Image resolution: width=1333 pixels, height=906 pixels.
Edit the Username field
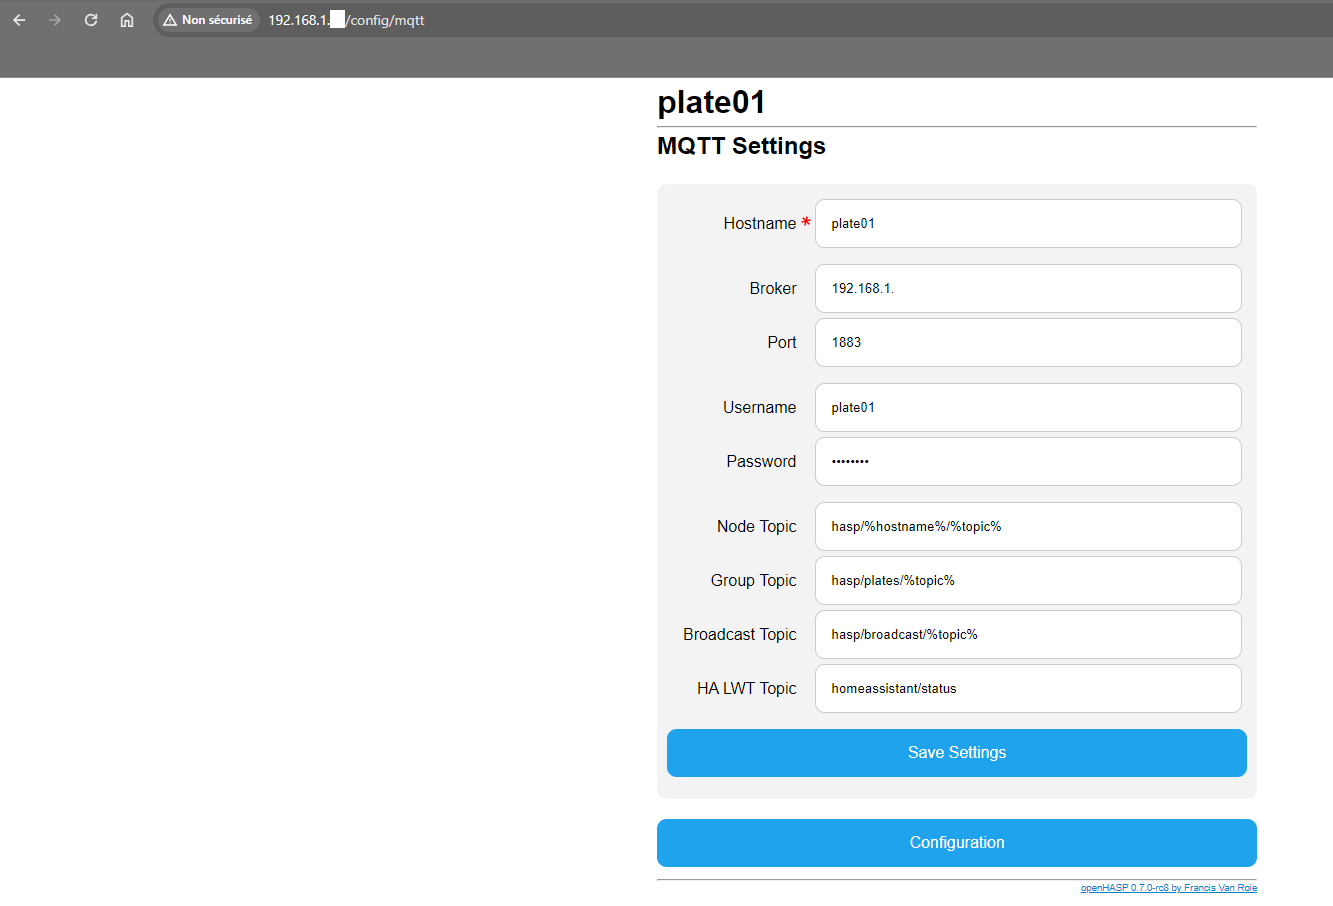point(1028,408)
